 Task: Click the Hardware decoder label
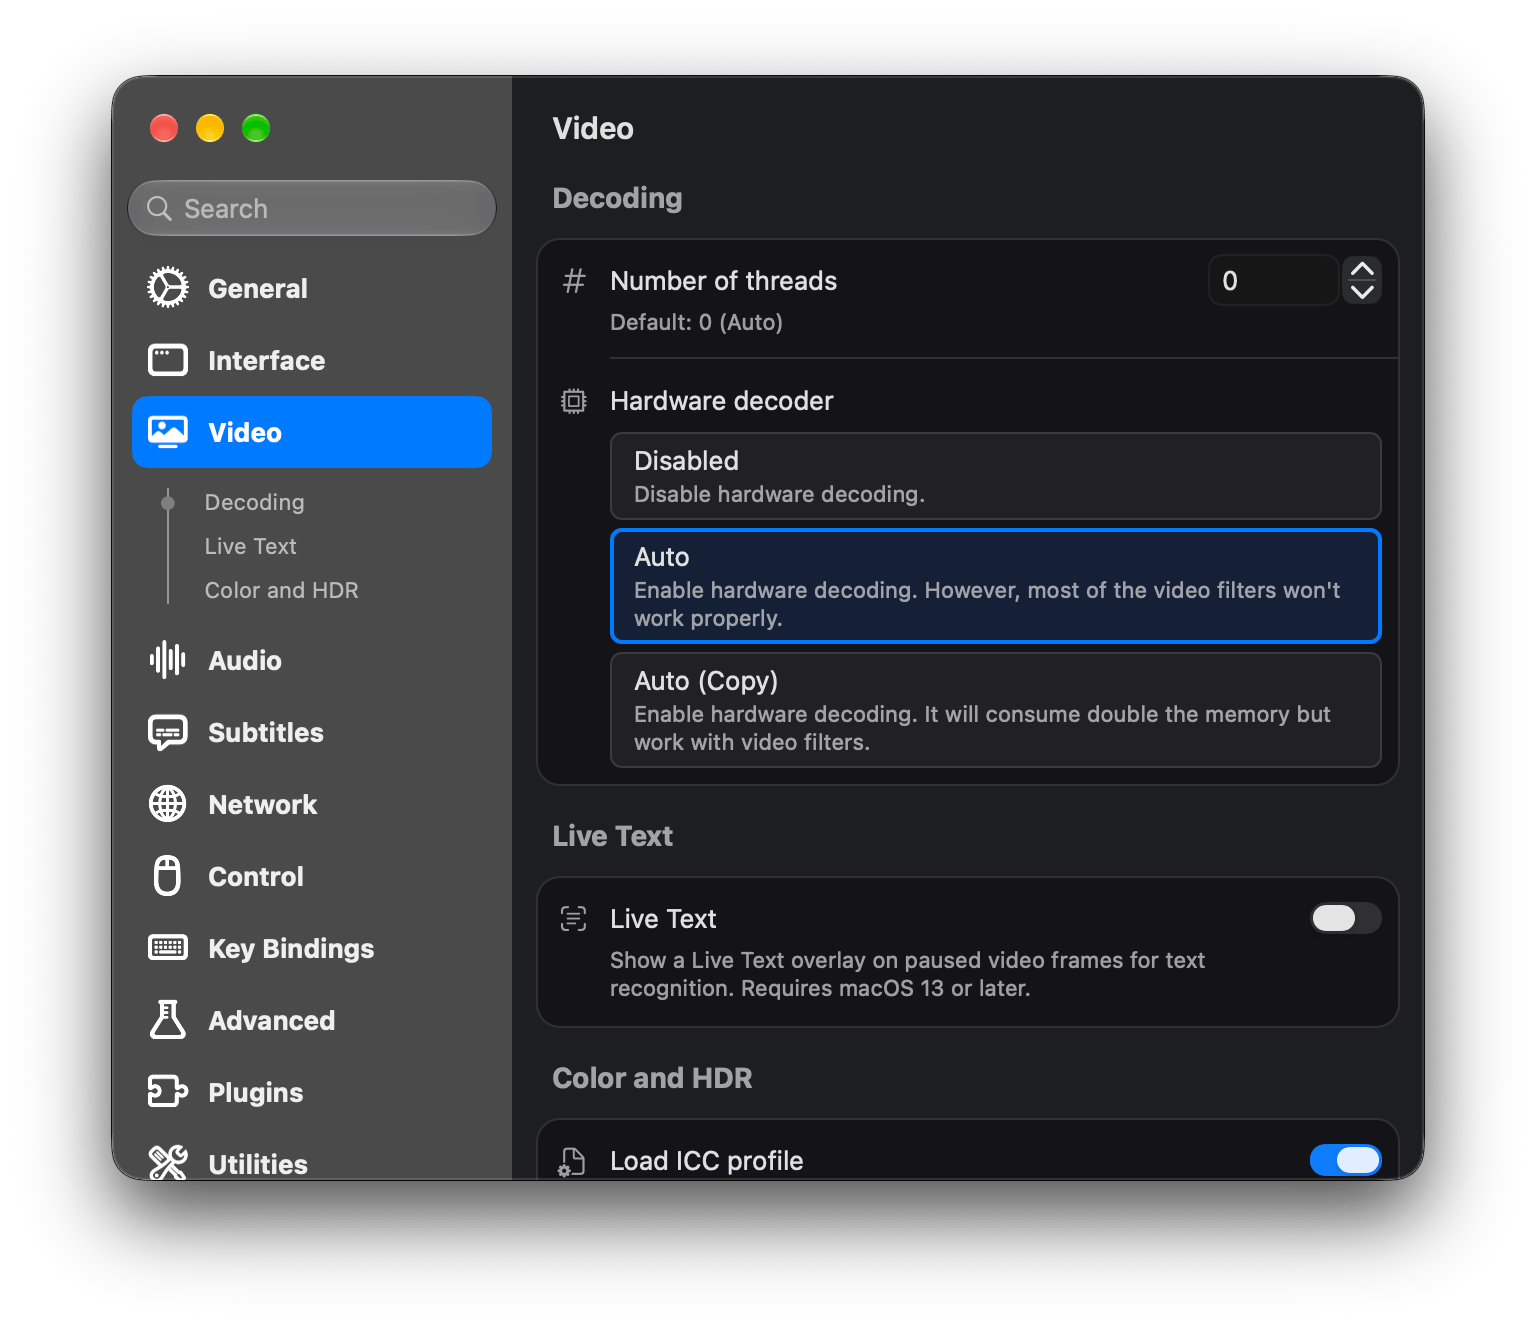(x=722, y=401)
